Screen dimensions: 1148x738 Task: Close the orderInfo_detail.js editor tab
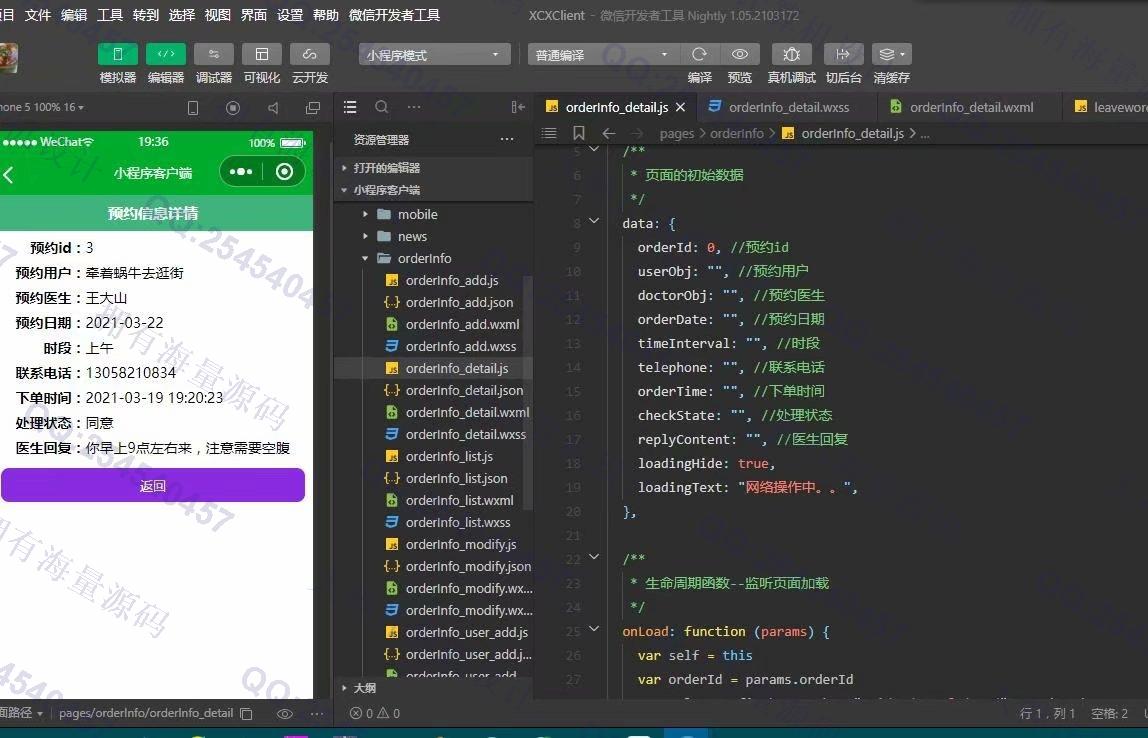tap(680, 107)
